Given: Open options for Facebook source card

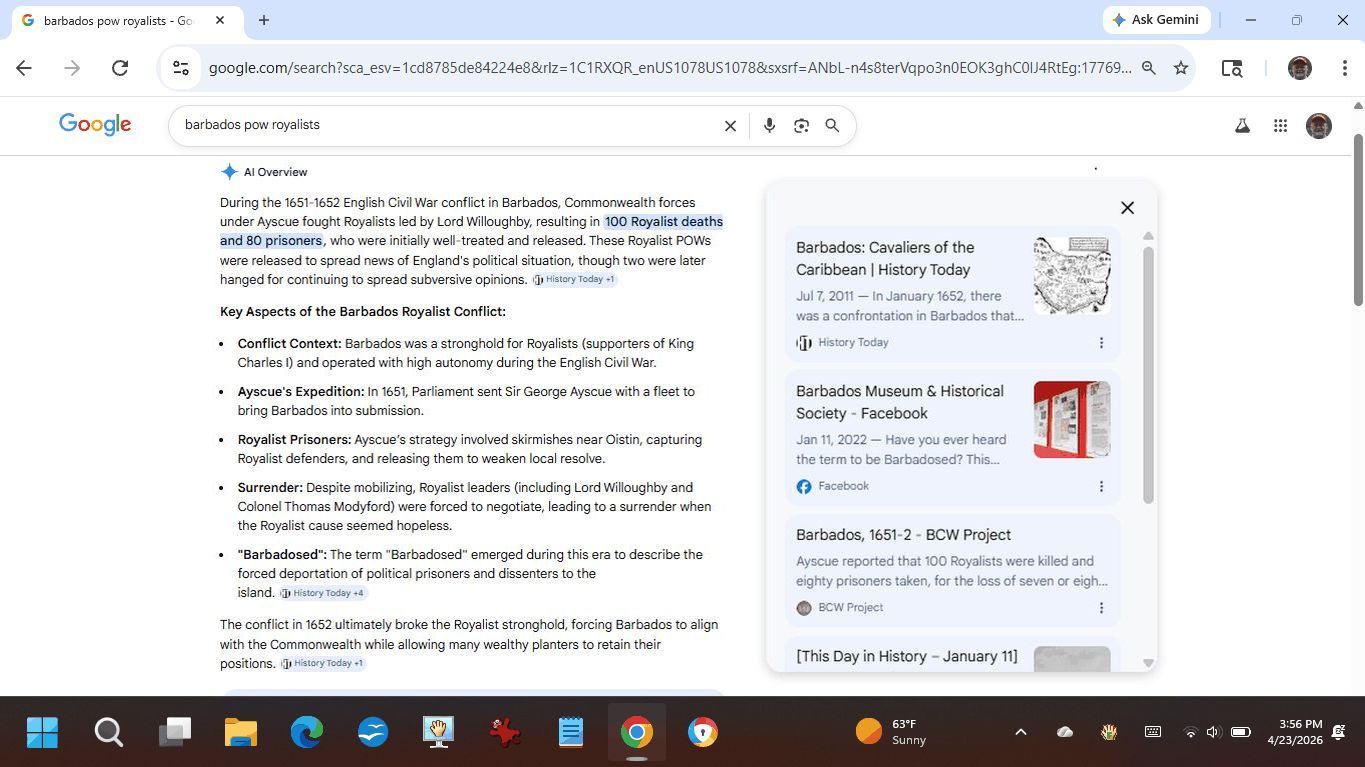Looking at the screenshot, I should point(1101,487).
